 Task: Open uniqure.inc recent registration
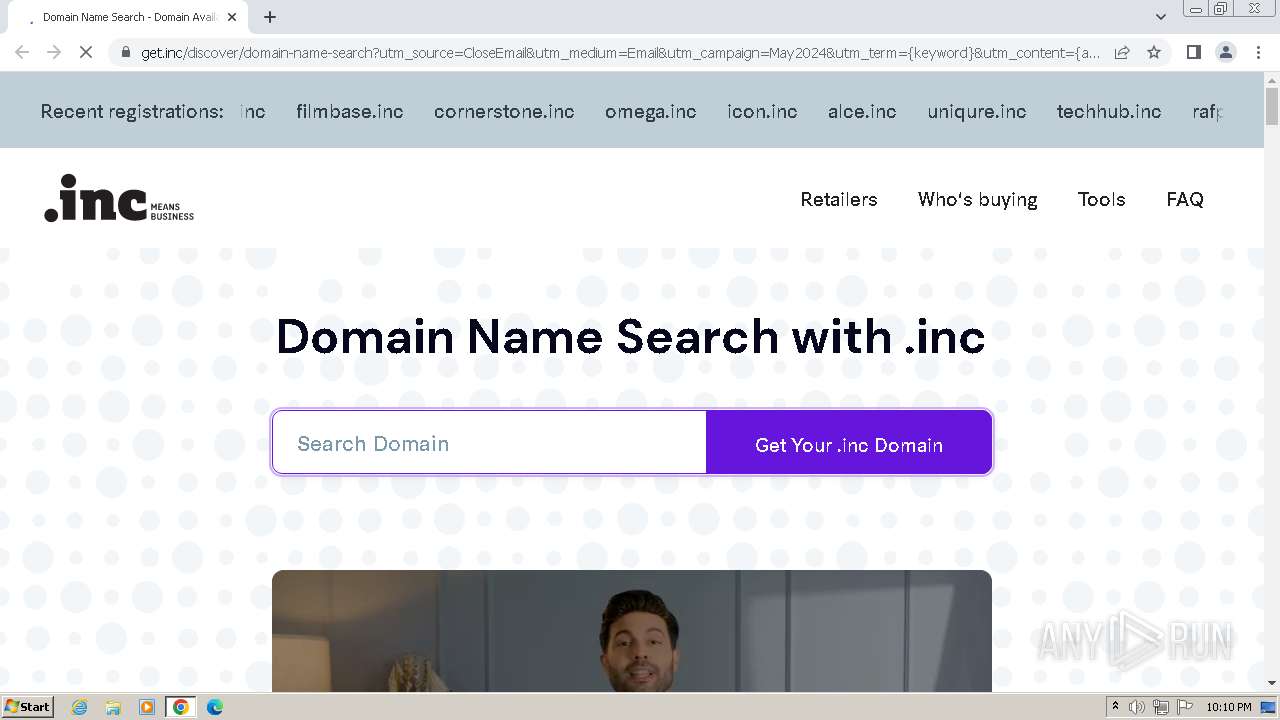click(x=976, y=111)
